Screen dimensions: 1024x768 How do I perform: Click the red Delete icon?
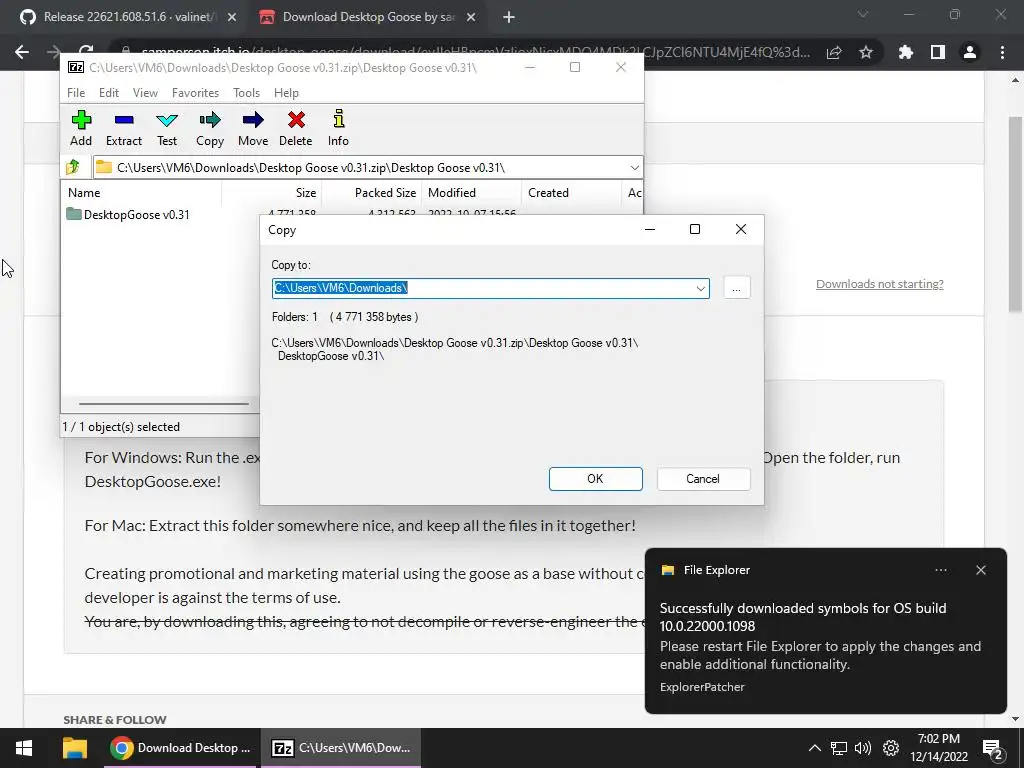click(x=296, y=128)
